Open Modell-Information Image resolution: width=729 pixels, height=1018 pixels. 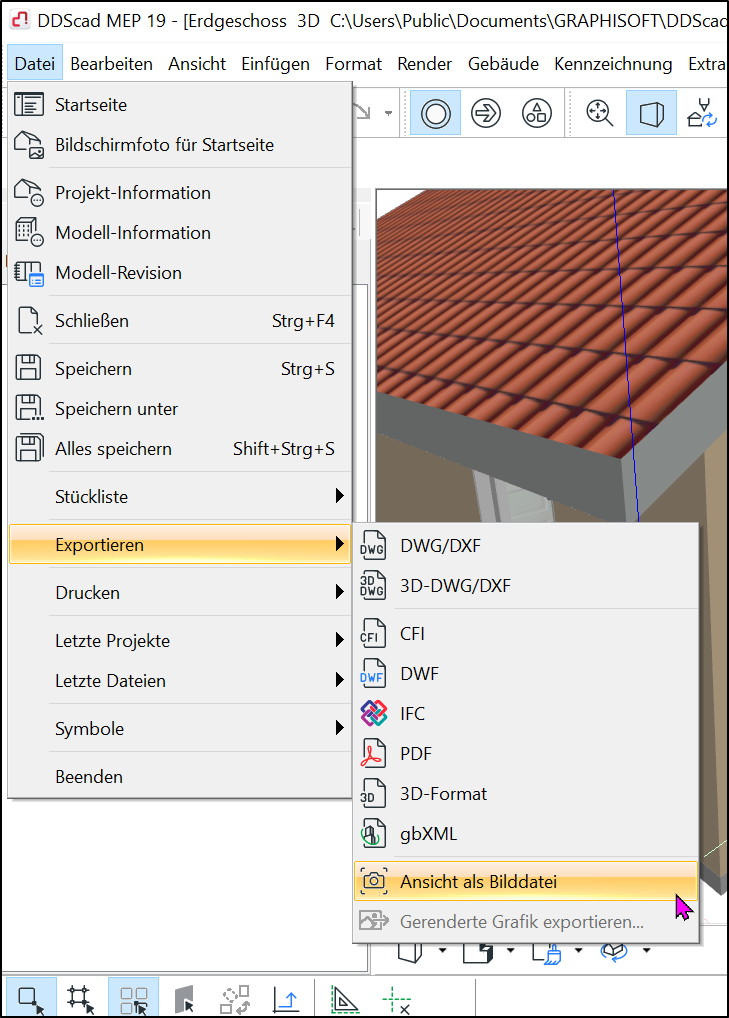(x=180, y=232)
